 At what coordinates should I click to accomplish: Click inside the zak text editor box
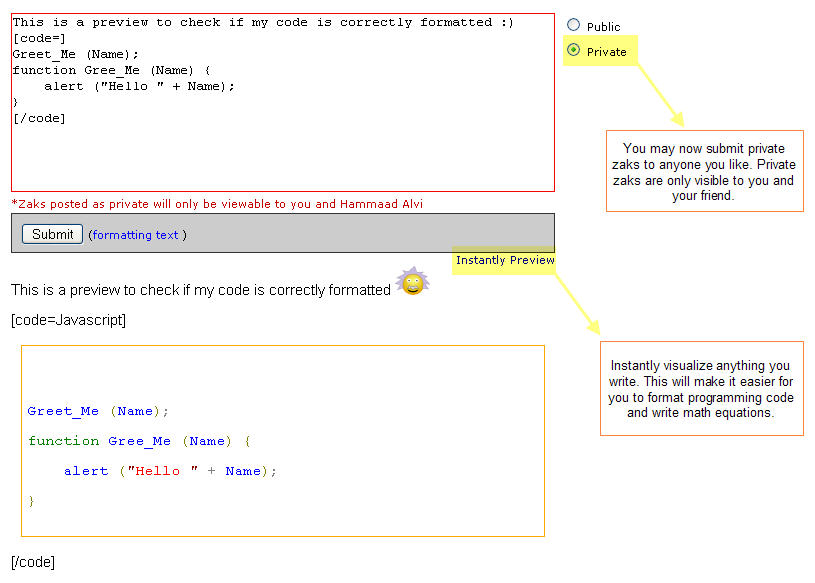click(283, 102)
